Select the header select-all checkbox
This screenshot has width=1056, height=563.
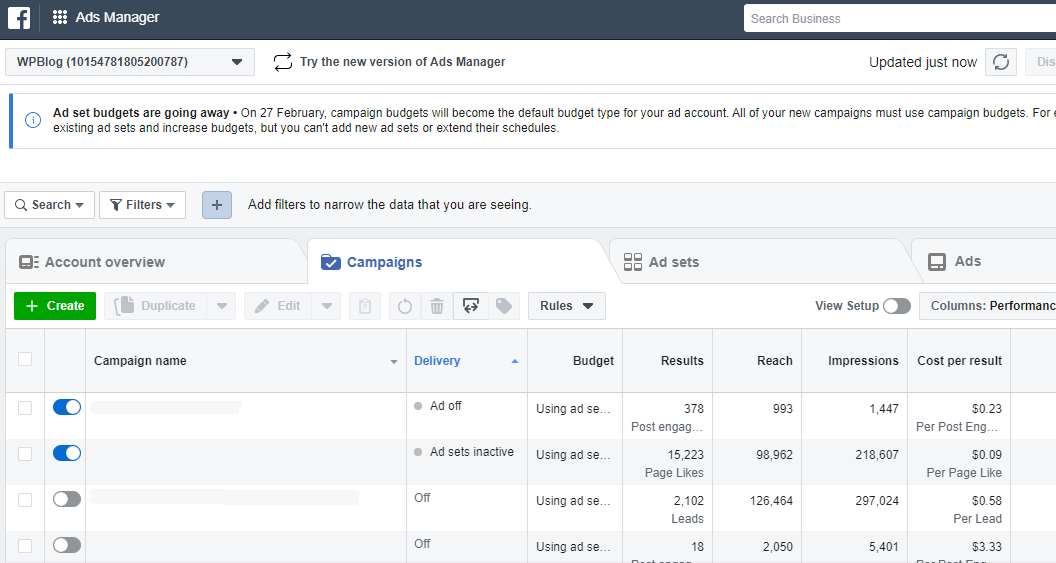point(25,359)
